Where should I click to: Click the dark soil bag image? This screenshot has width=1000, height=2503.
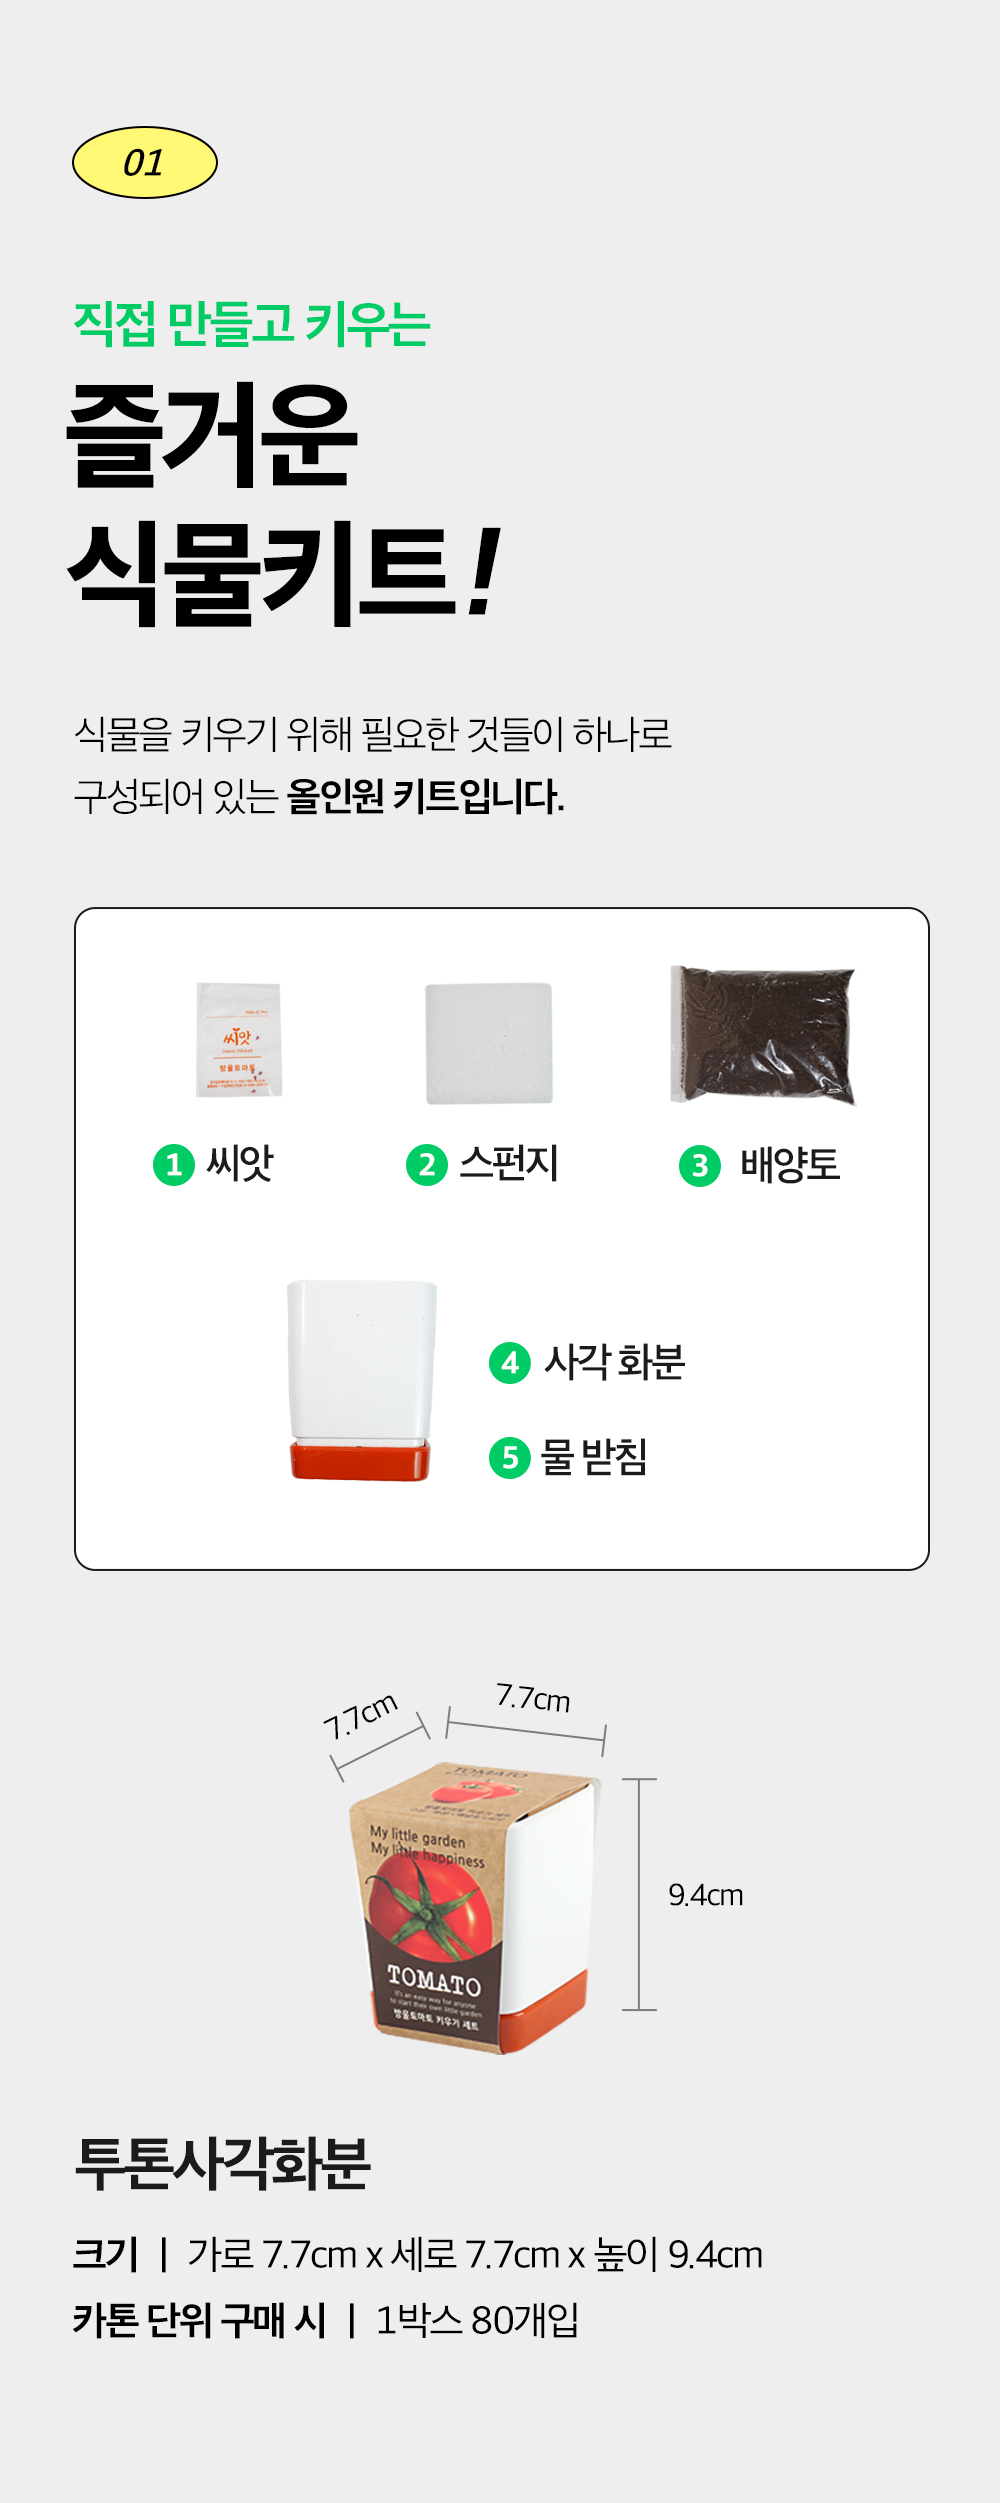pos(762,1035)
